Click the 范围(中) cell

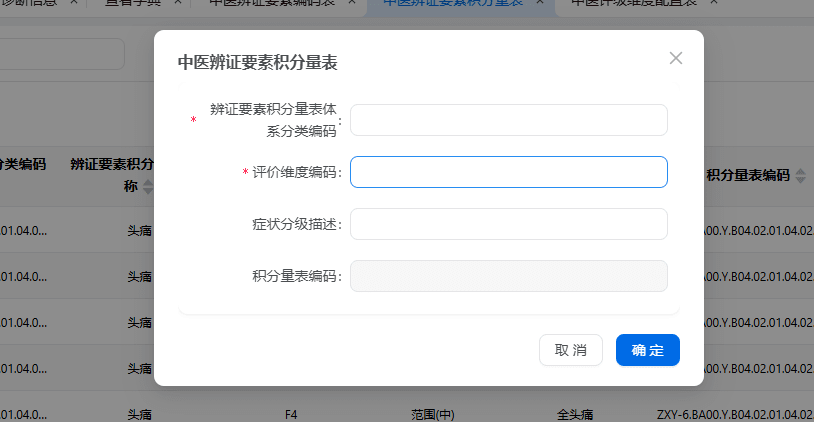pos(432,415)
